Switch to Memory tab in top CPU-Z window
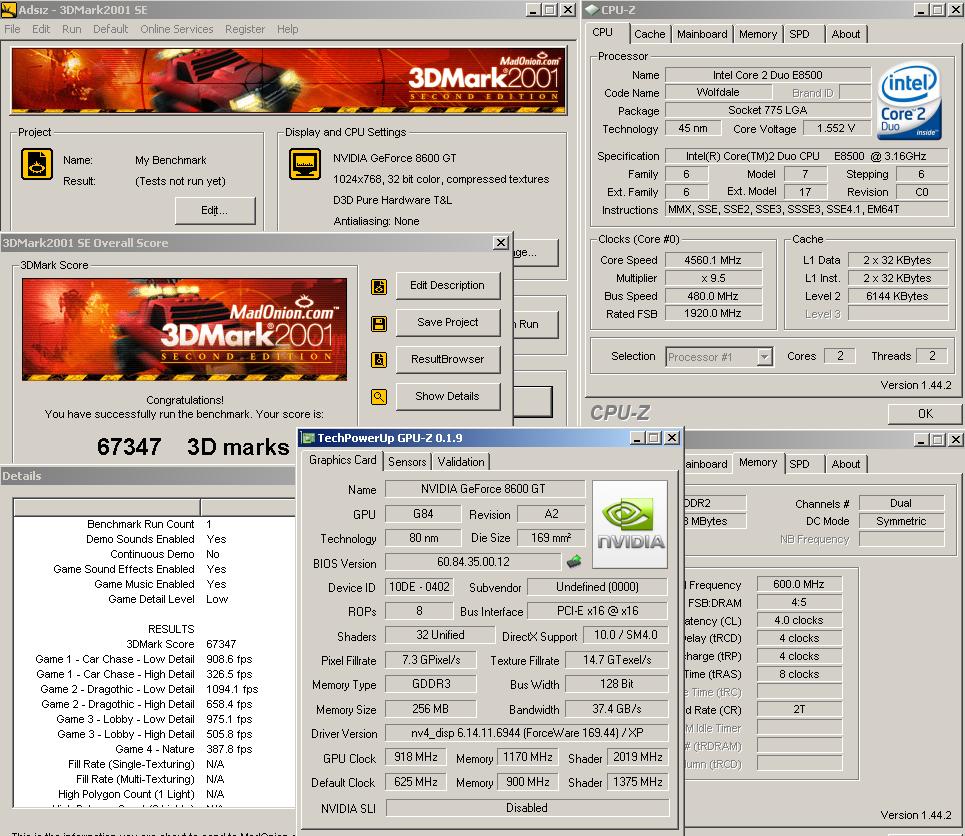The width and height of the screenshot is (965, 836). pyautogui.click(x=758, y=34)
